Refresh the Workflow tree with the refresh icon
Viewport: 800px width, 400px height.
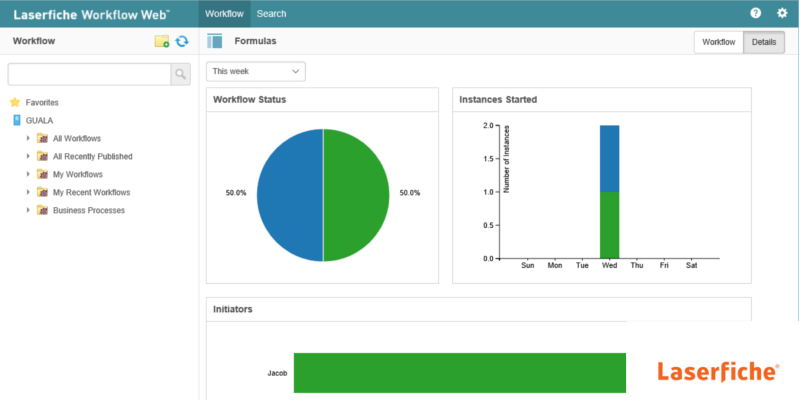182,41
